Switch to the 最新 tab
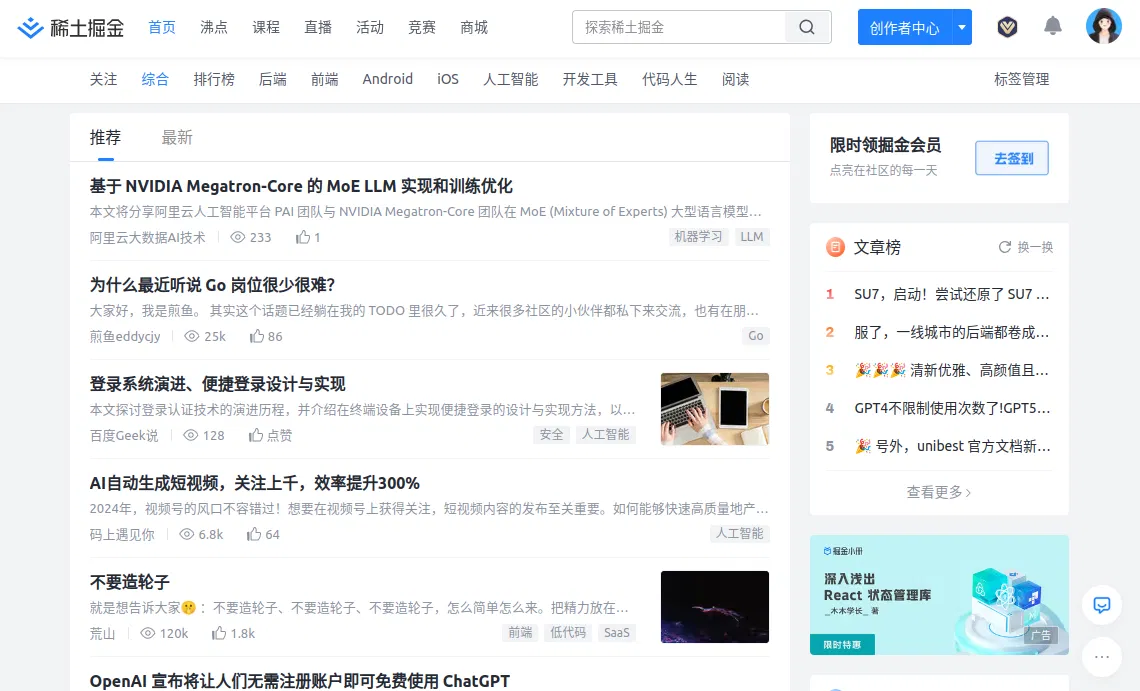 (x=177, y=138)
